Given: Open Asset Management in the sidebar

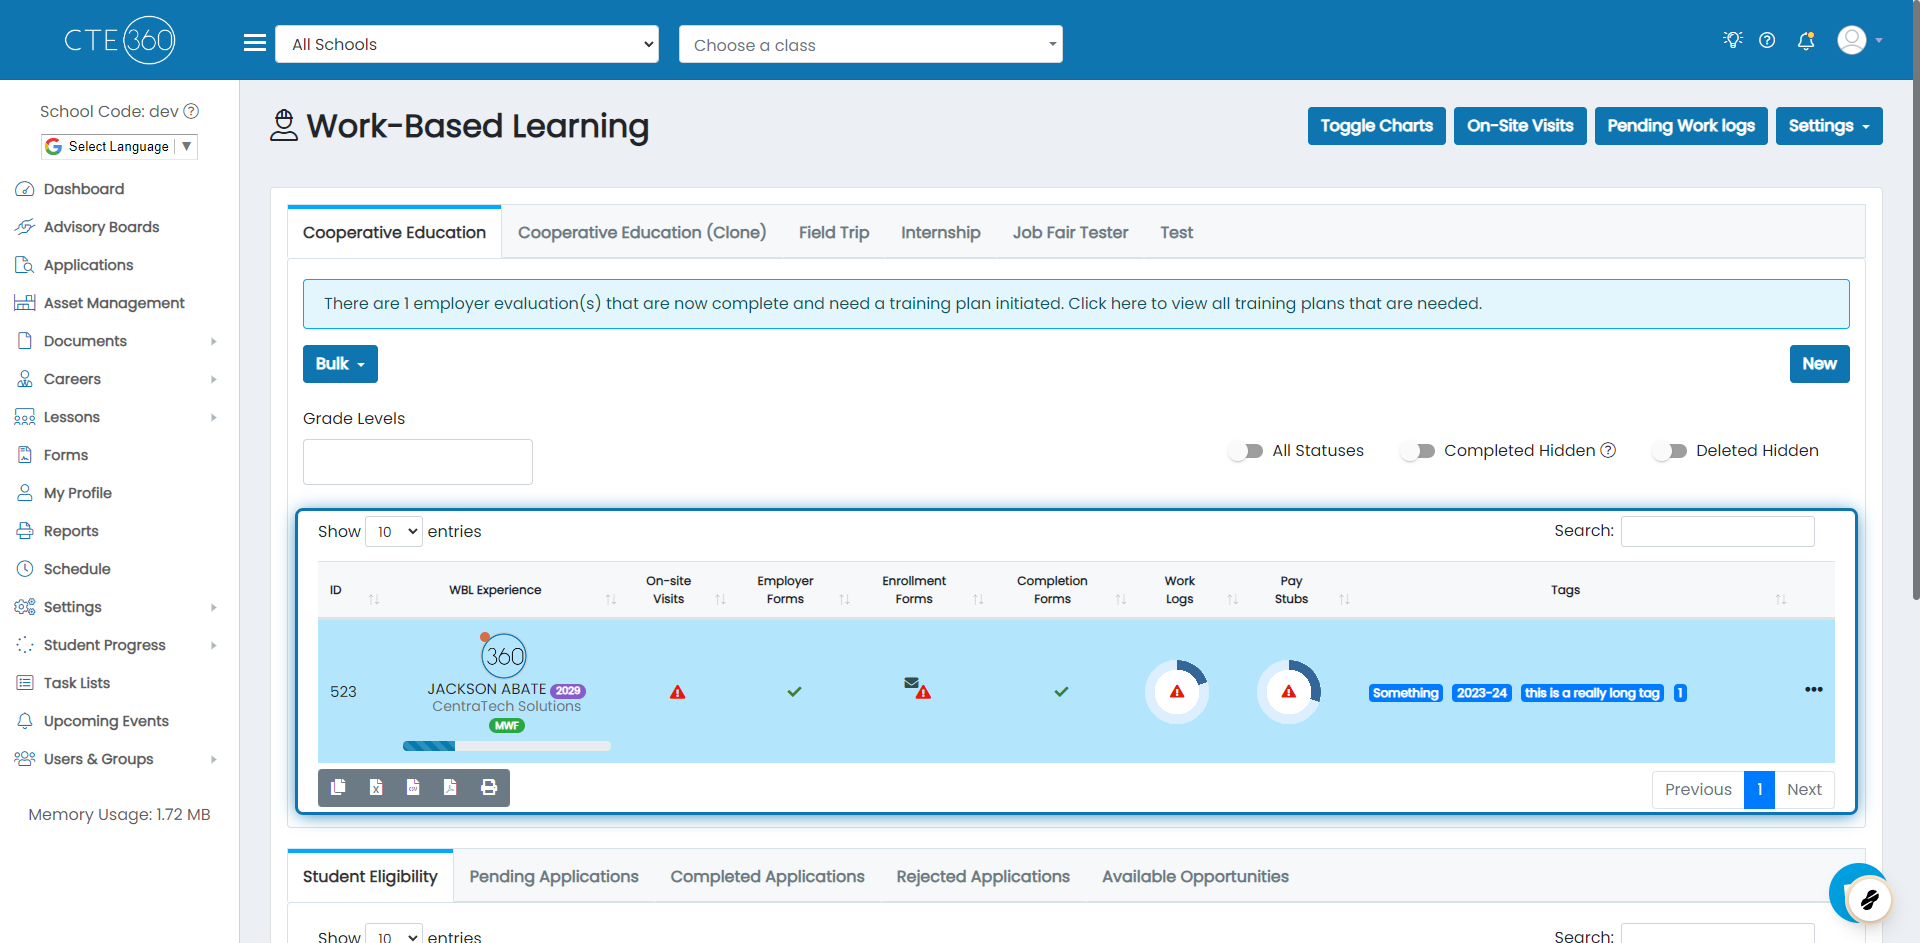Looking at the screenshot, I should (114, 303).
